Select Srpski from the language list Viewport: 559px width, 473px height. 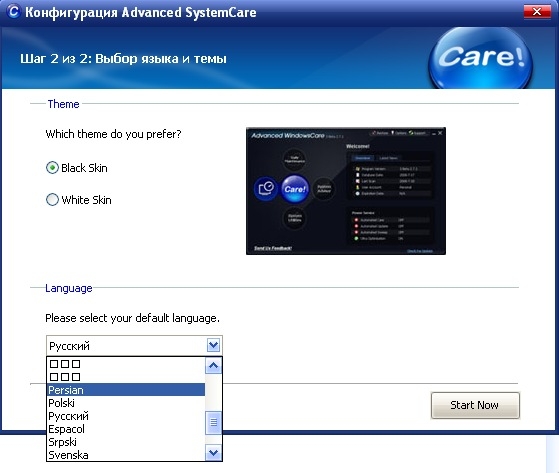[x=126, y=442]
